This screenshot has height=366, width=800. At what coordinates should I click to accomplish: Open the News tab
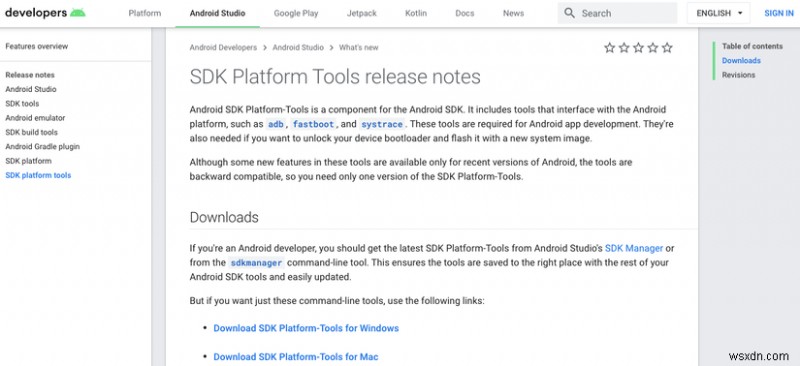[x=513, y=13]
